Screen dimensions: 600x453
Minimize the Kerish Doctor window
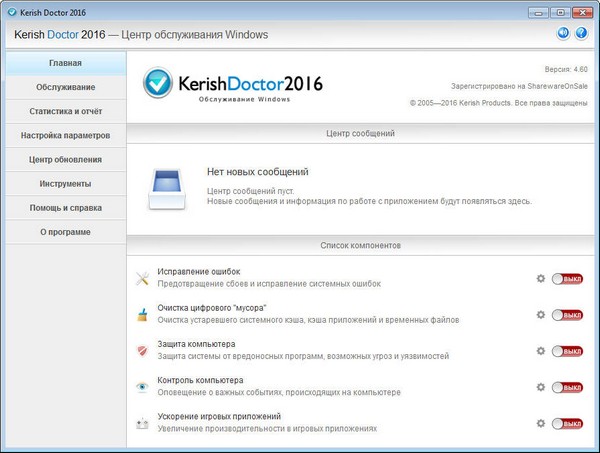[x=538, y=13]
